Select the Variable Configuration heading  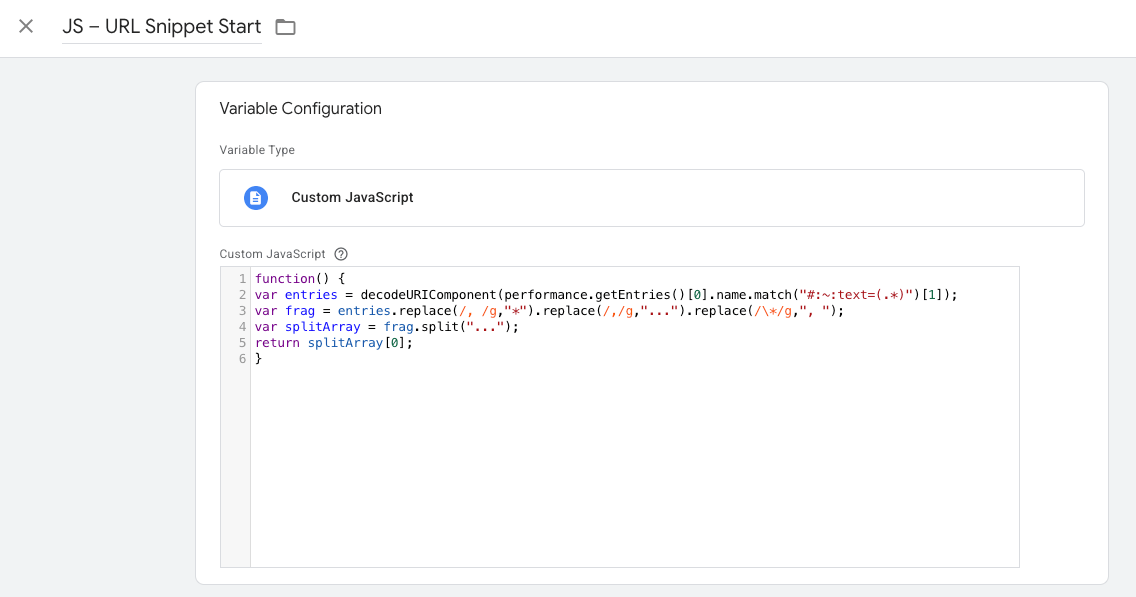coord(300,108)
